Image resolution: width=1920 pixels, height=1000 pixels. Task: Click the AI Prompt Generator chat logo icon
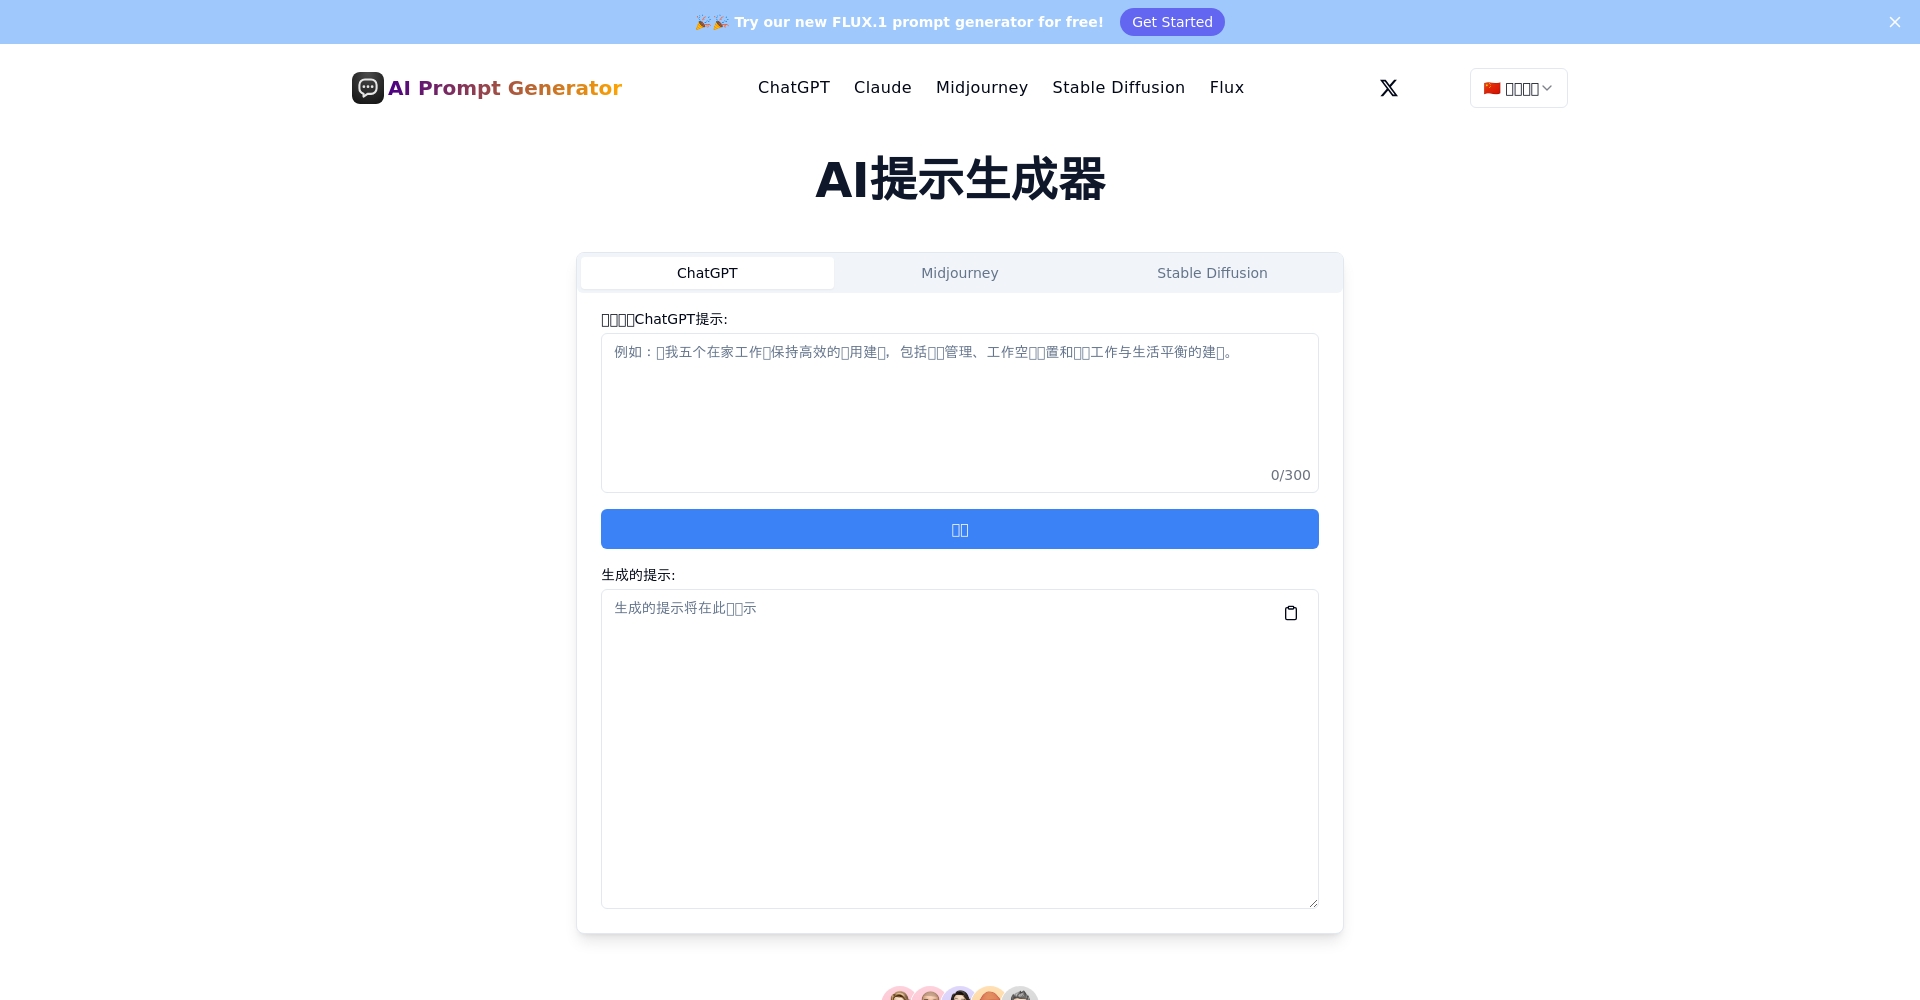[368, 88]
